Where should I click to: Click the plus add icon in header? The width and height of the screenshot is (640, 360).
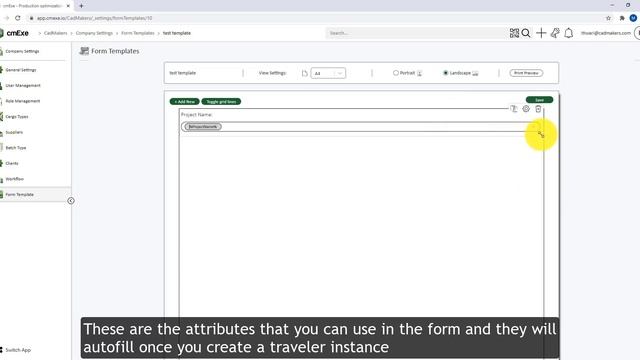(x=541, y=33)
